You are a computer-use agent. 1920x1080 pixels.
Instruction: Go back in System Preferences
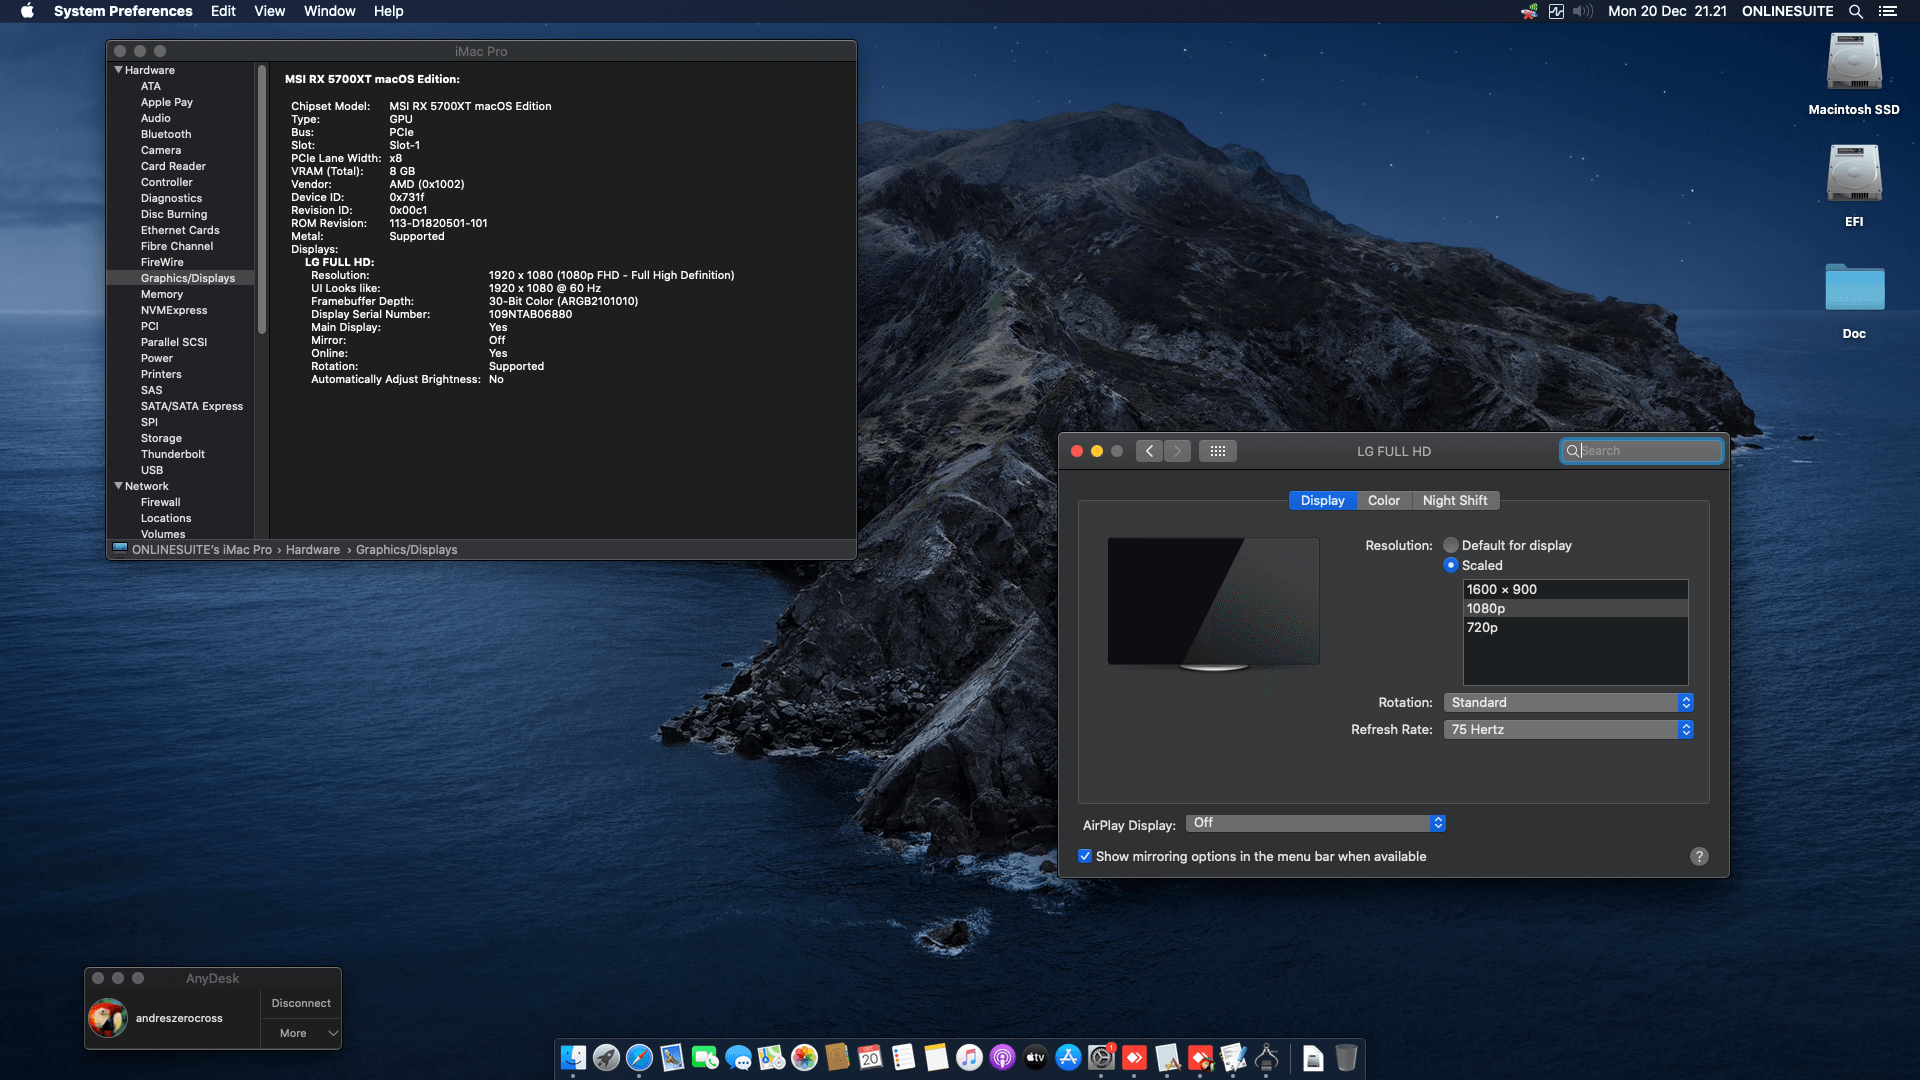(1149, 451)
